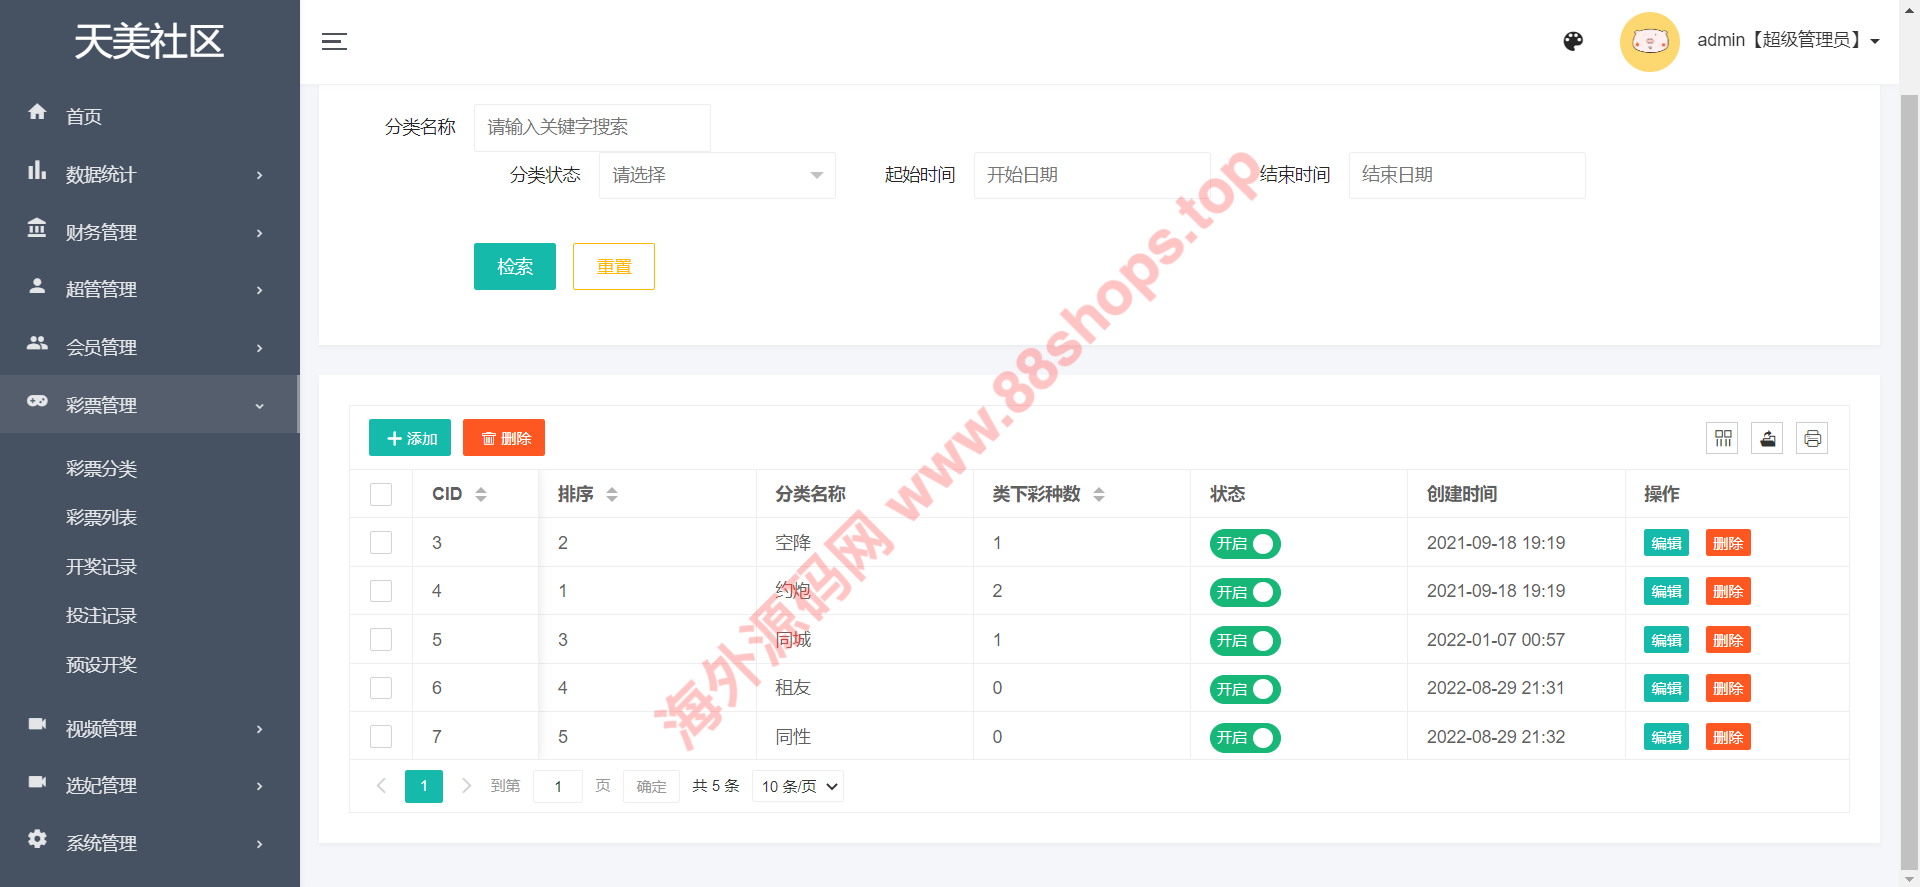Click the admin avatar image
Viewport: 1920px width, 887px height.
click(1649, 41)
